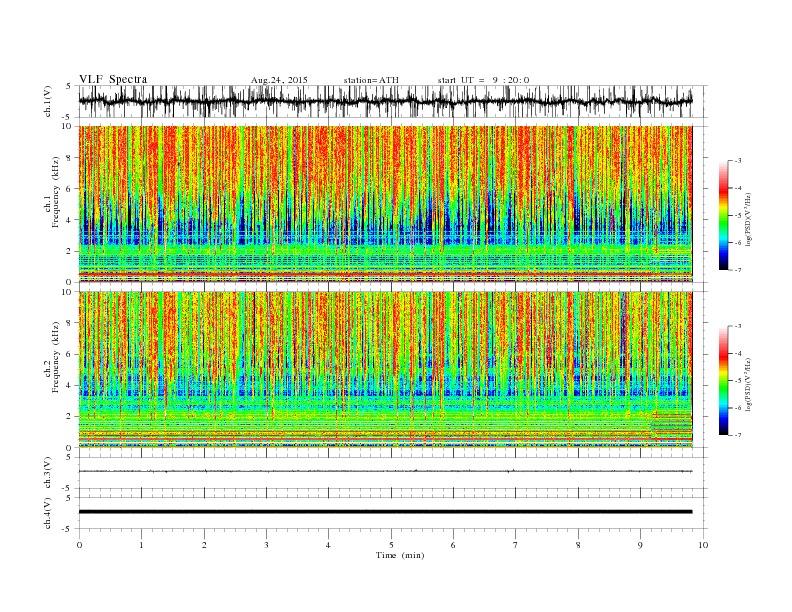Click the "ch.4(V)" axis label
The height and width of the screenshot is (612, 792).
tap(48, 514)
